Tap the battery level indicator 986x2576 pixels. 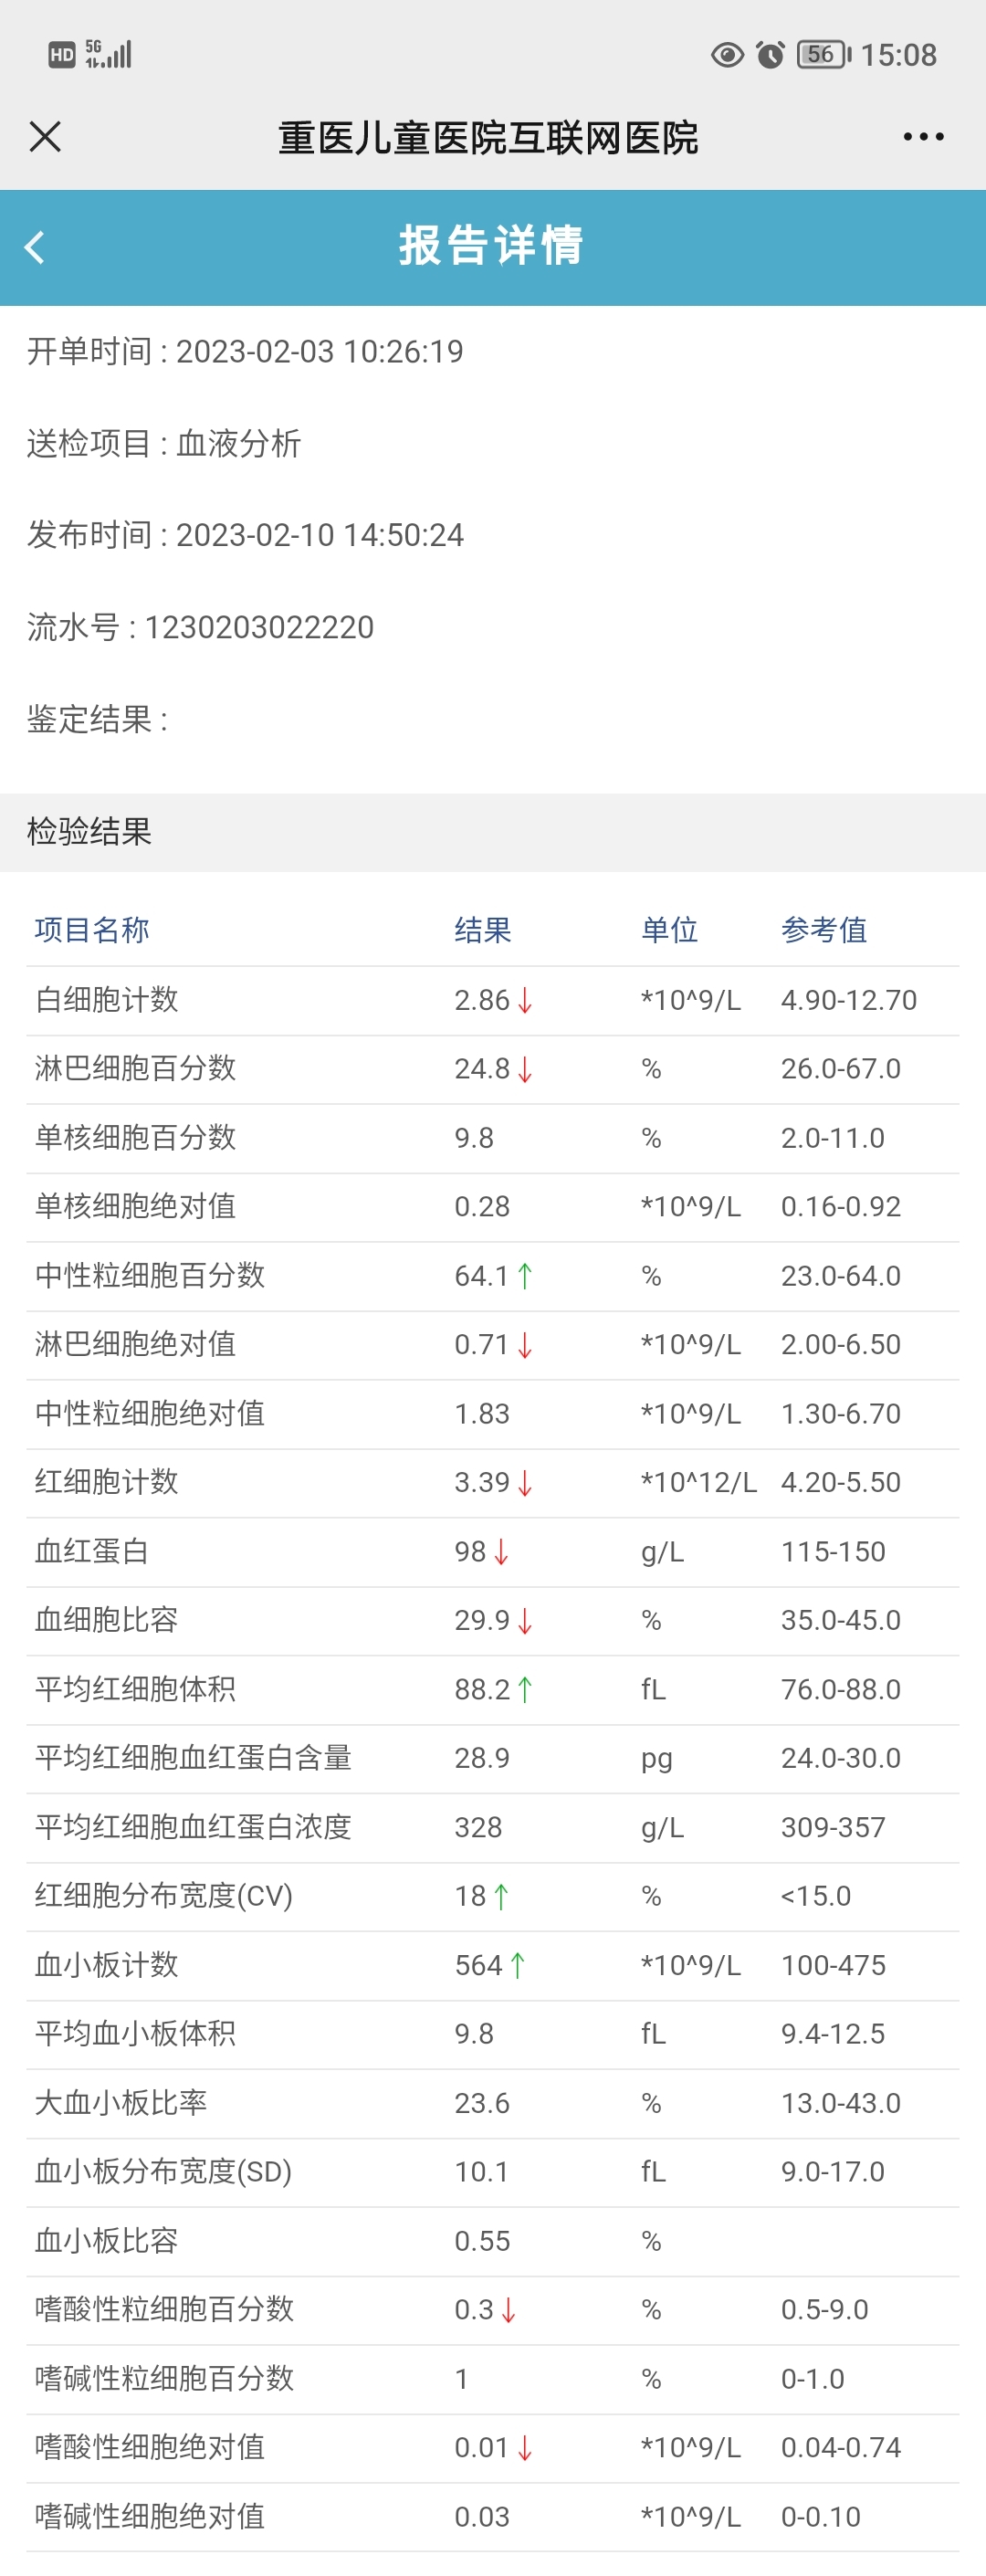(x=823, y=54)
